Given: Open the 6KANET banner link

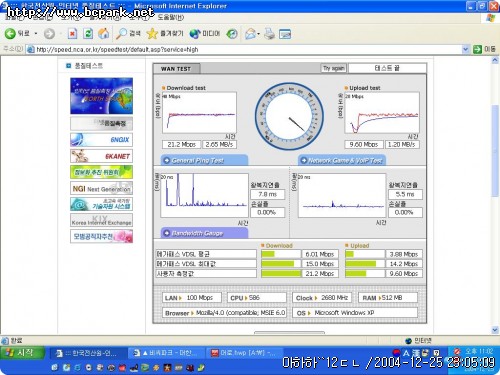Looking at the screenshot, I should 101,156.
